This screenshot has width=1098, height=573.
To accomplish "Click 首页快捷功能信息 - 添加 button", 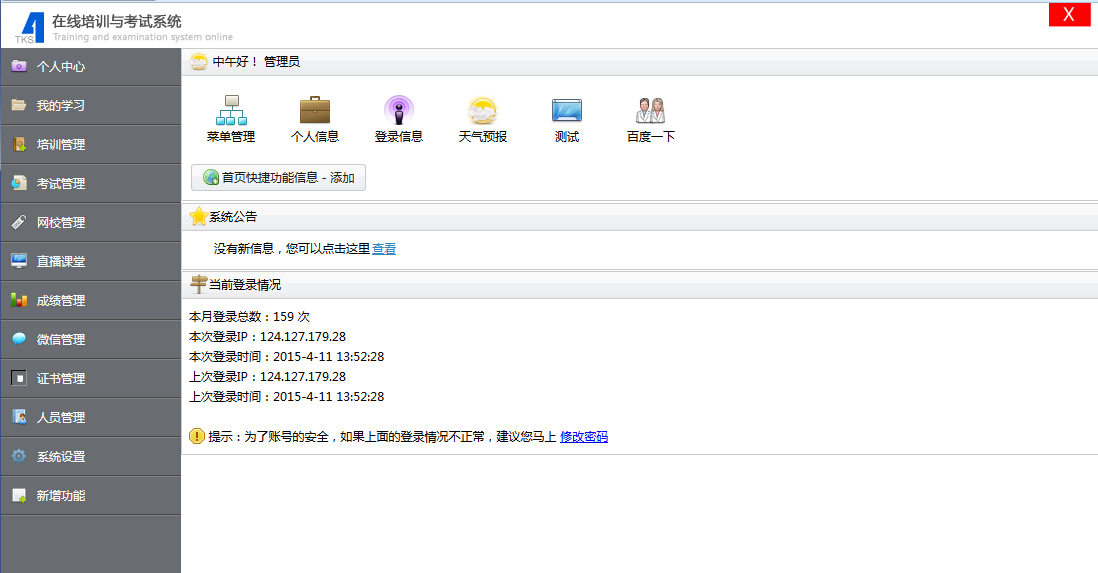I will tap(278, 177).
